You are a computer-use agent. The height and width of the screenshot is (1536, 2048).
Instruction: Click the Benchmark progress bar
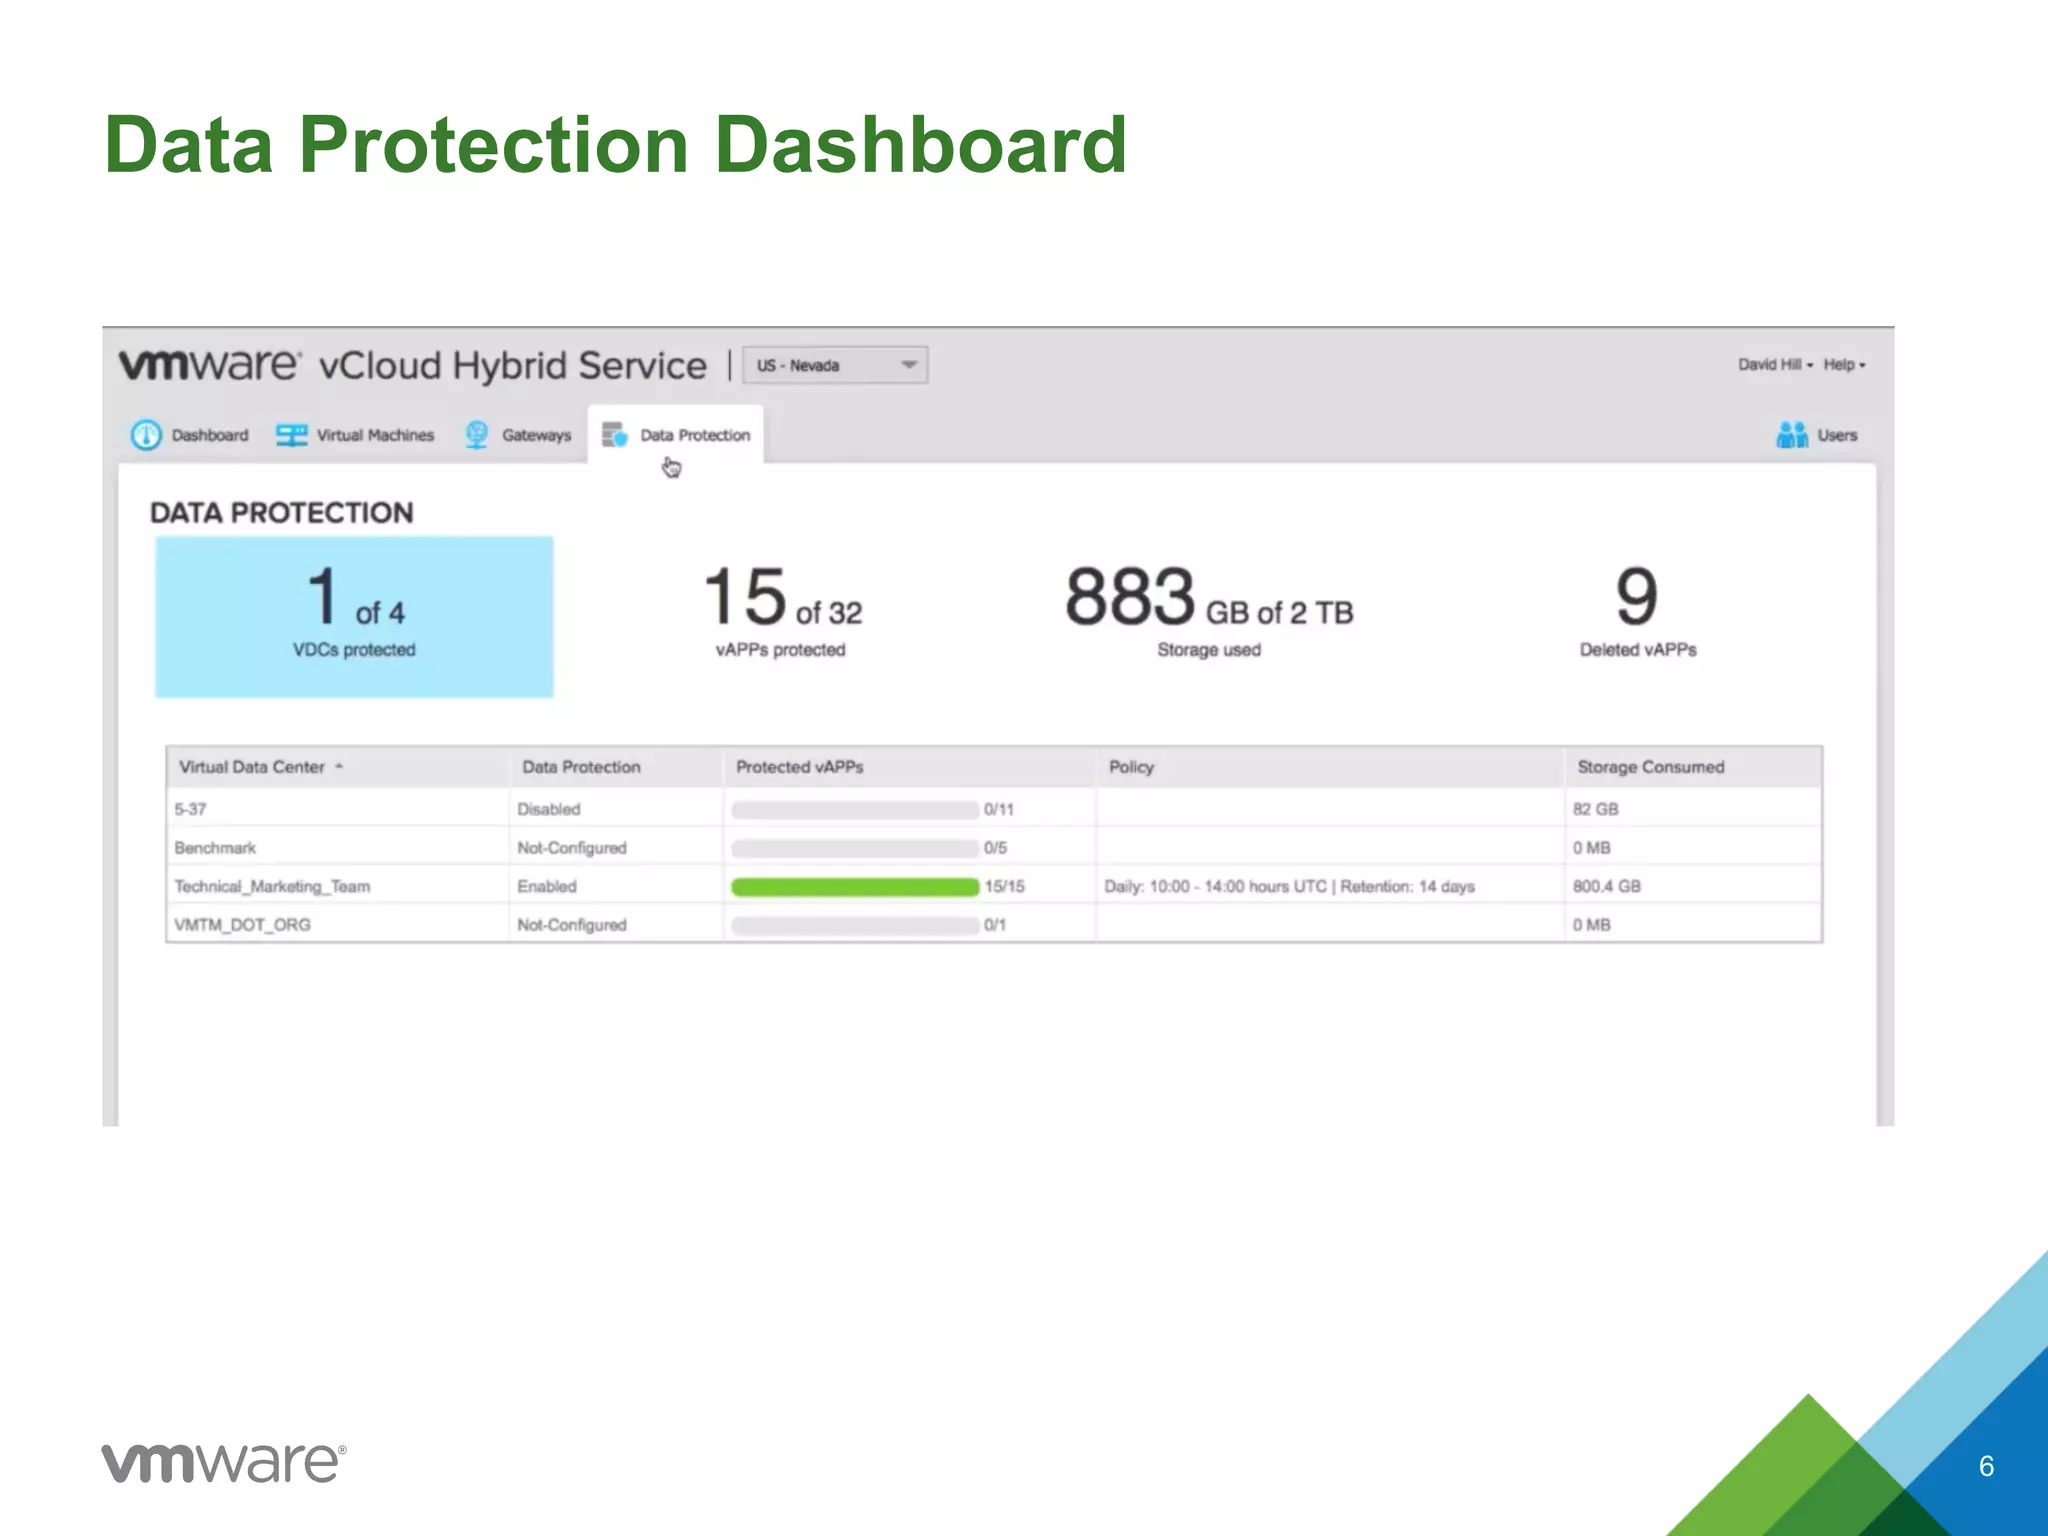coord(855,848)
